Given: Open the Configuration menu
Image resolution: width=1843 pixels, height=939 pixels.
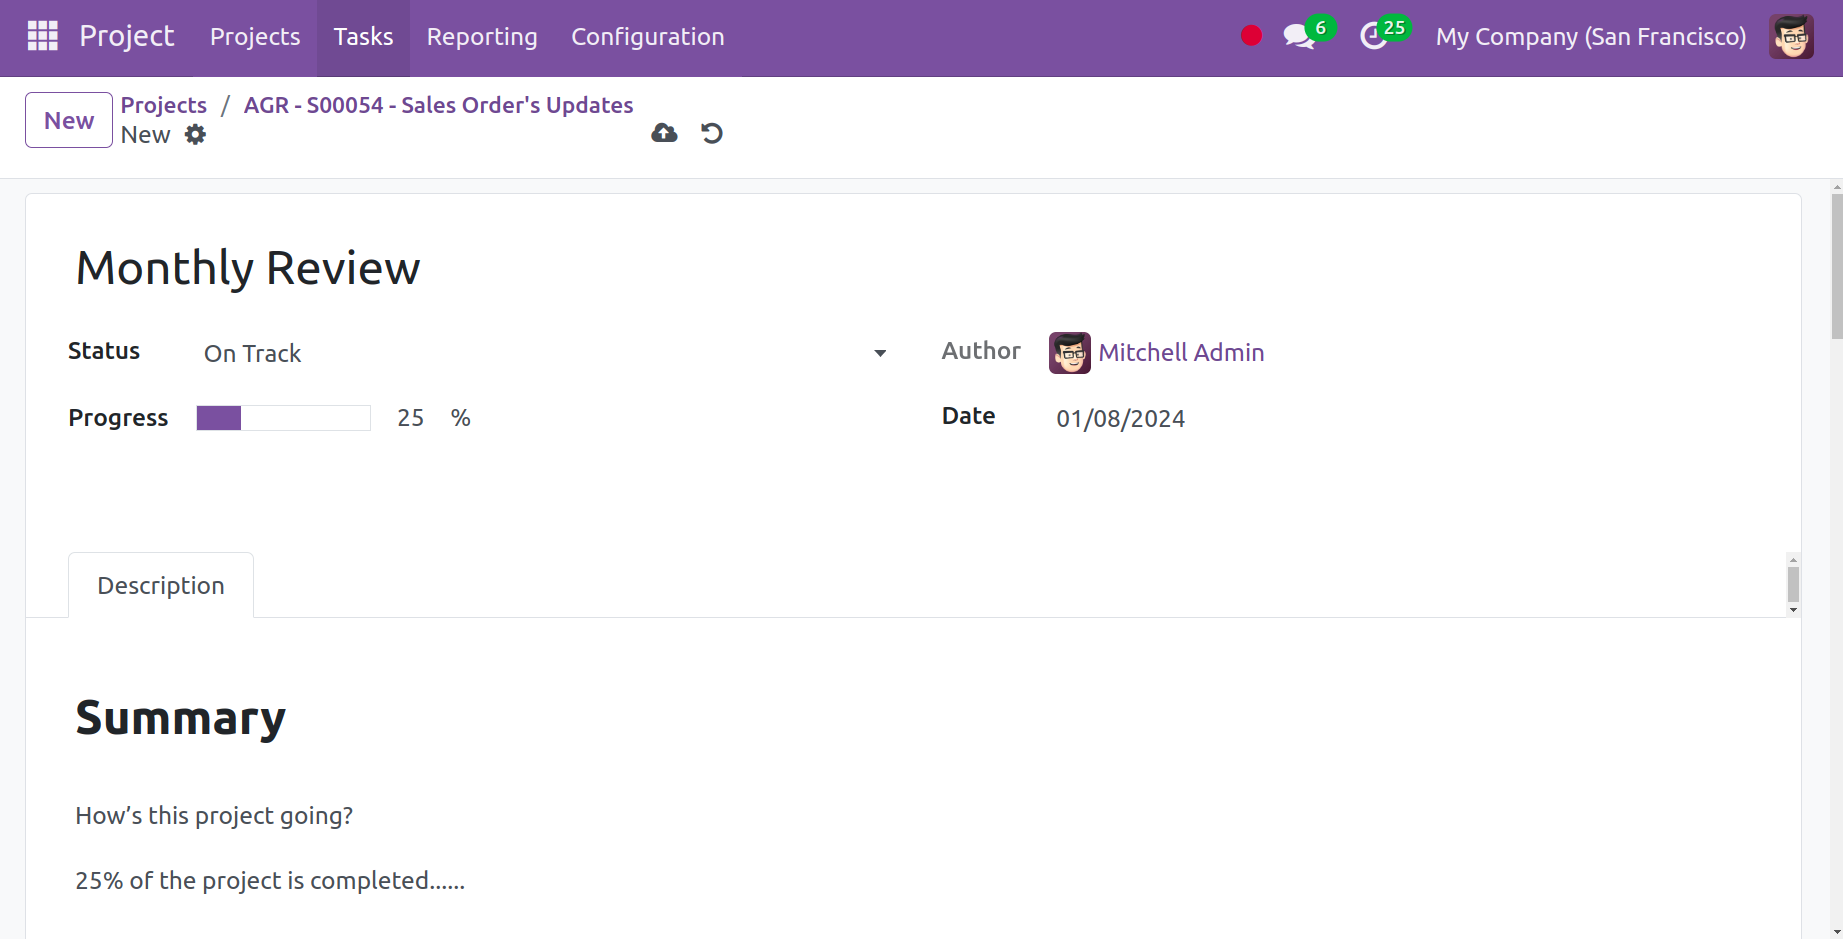Looking at the screenshot, I should coord(647,37).
